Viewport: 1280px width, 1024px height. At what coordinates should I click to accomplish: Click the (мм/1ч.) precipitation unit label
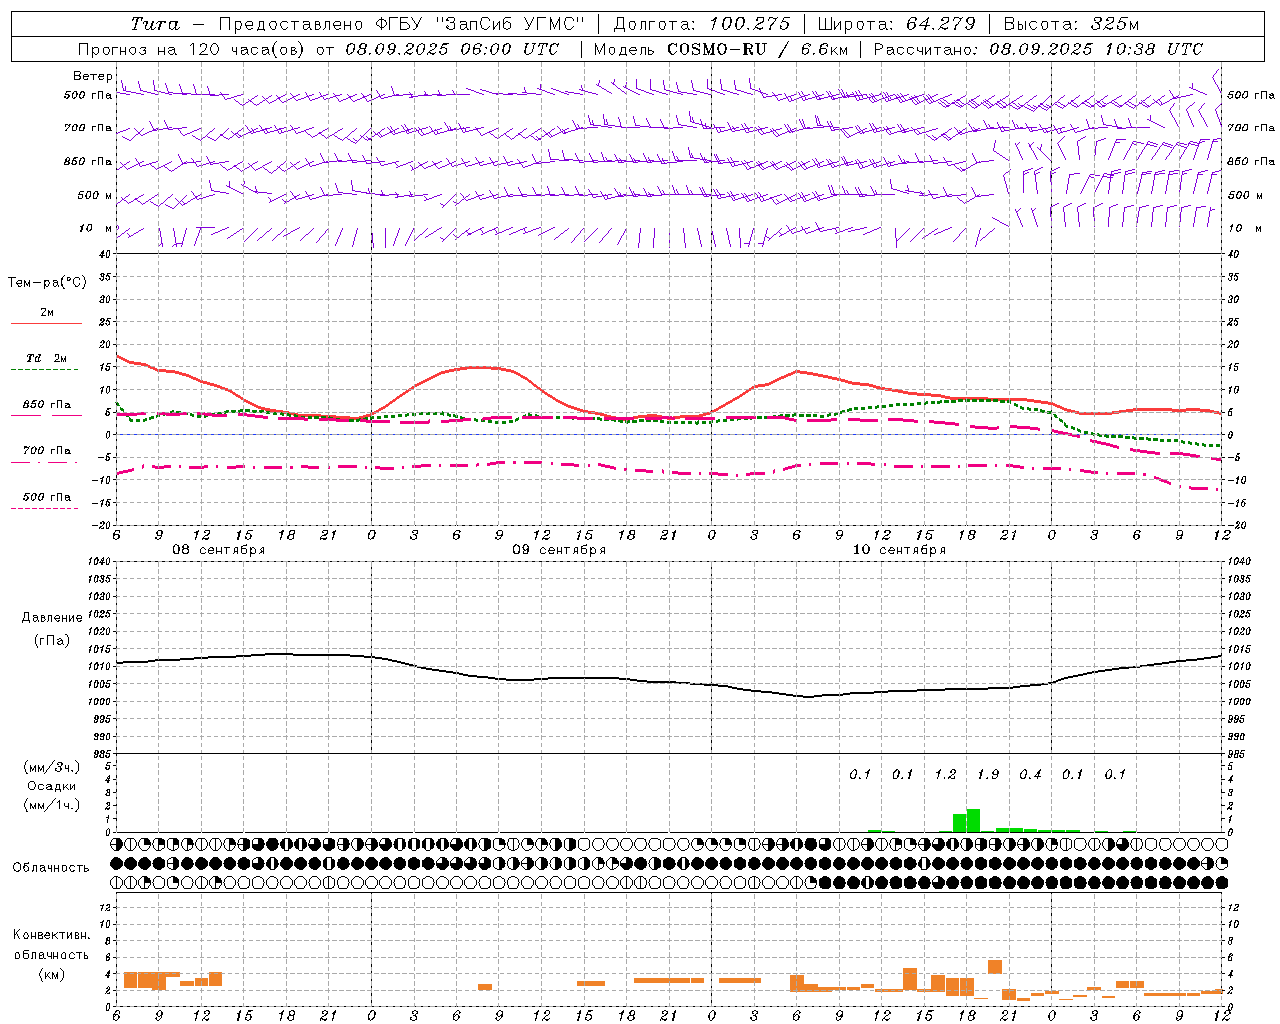[52, 805]
